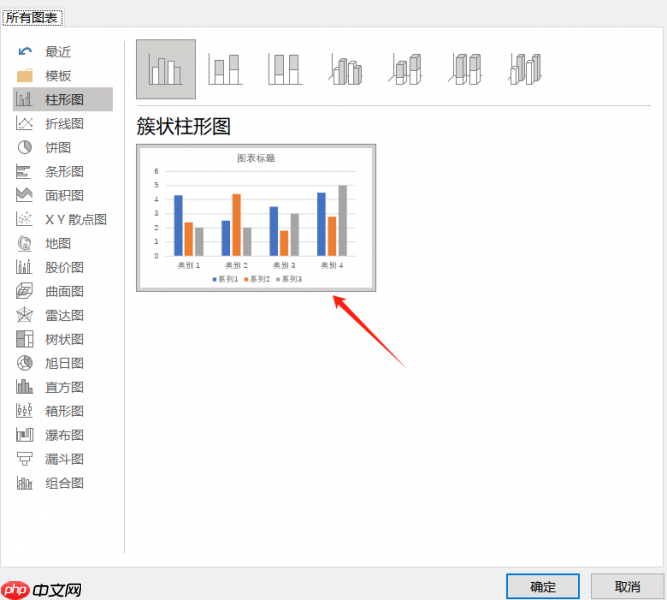667x600 pixels.
Task: Select the clustered column chart subtype icon
Action: tap(166, 69)
